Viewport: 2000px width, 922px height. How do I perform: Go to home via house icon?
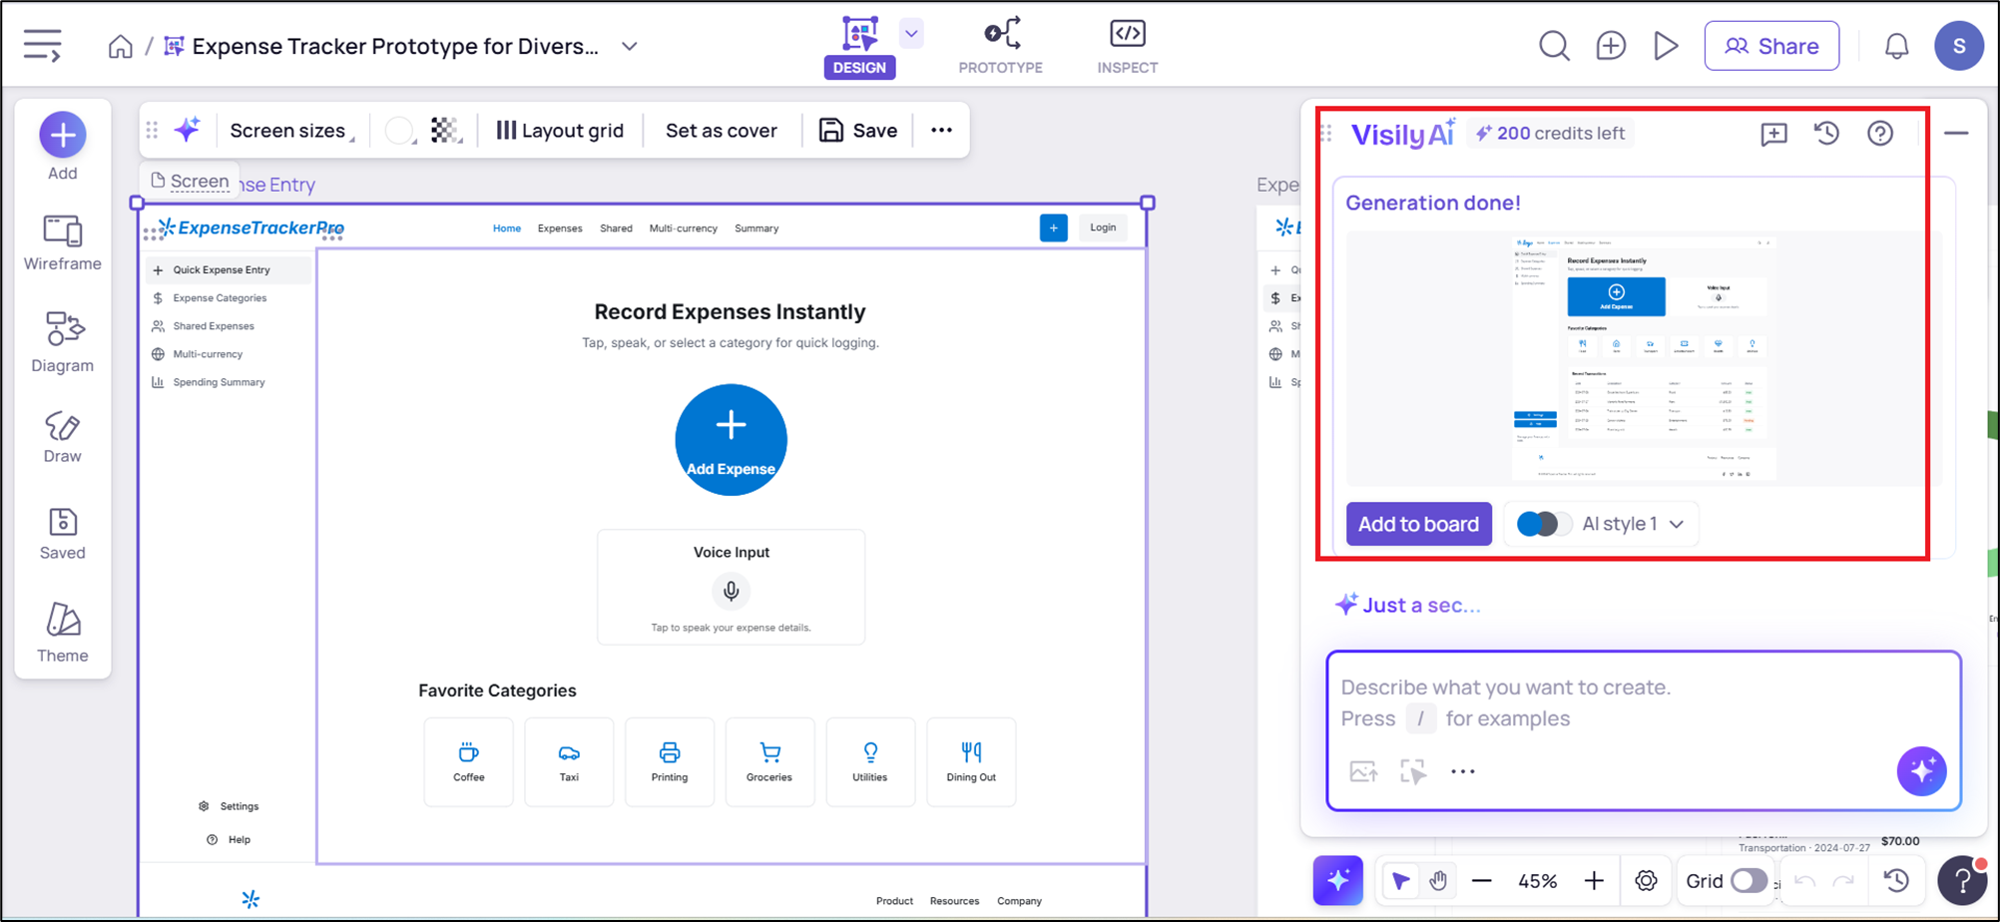coord(120,47)
